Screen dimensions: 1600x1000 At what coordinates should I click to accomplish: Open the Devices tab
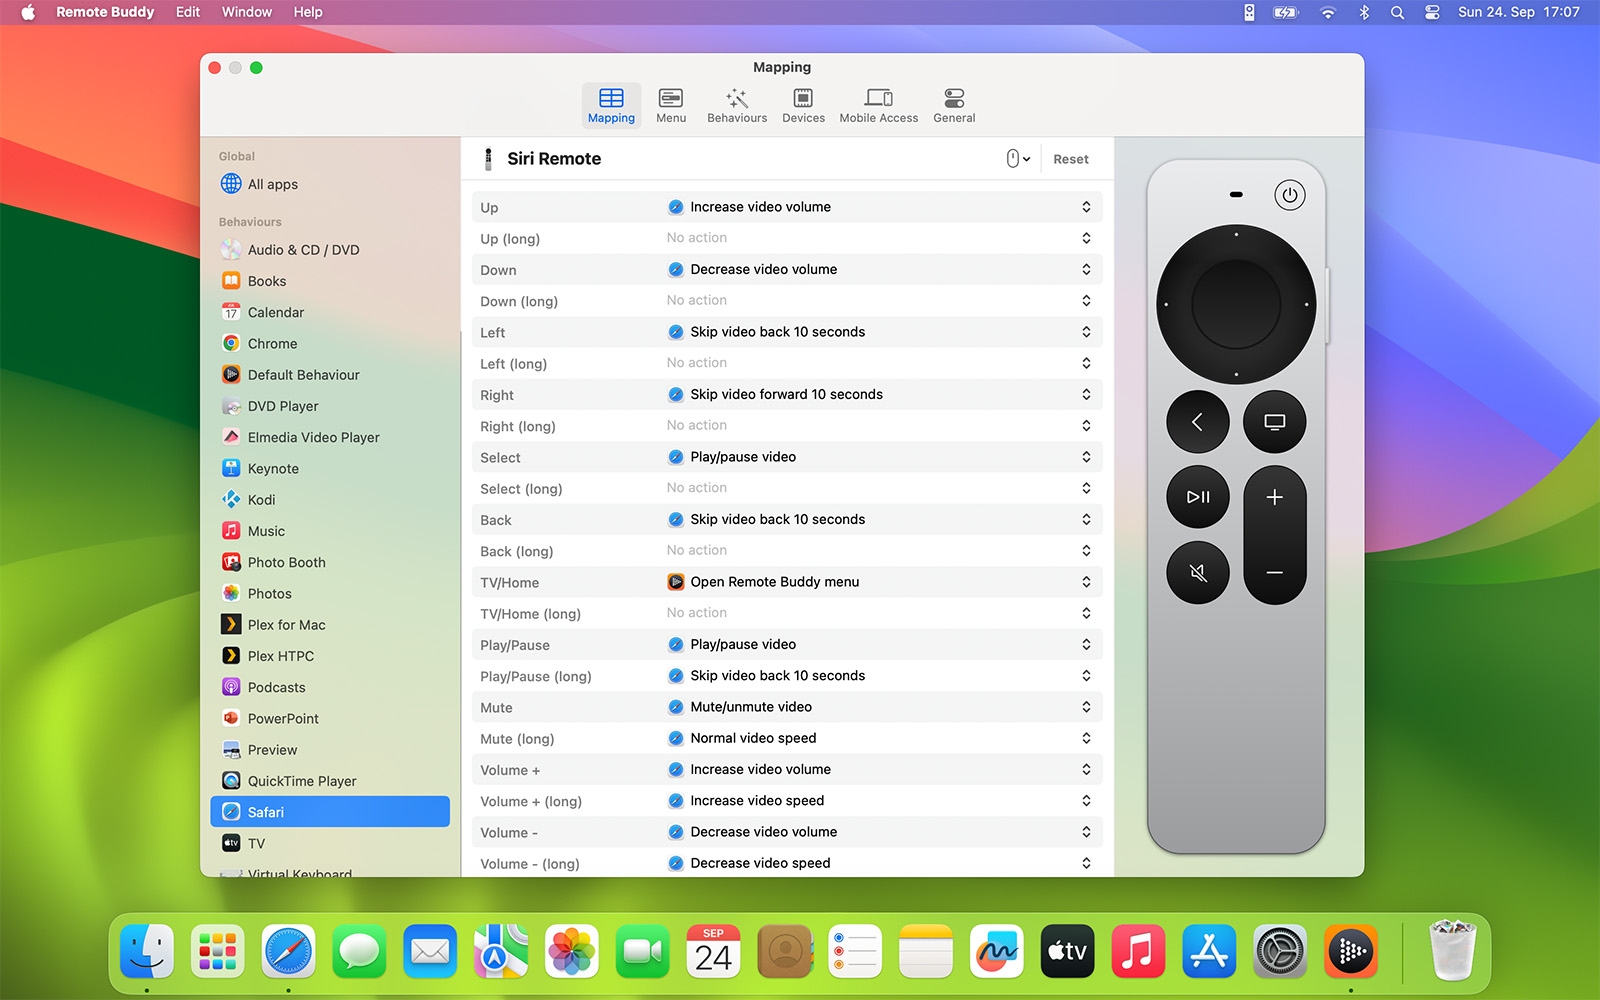[x=803, y=105]
